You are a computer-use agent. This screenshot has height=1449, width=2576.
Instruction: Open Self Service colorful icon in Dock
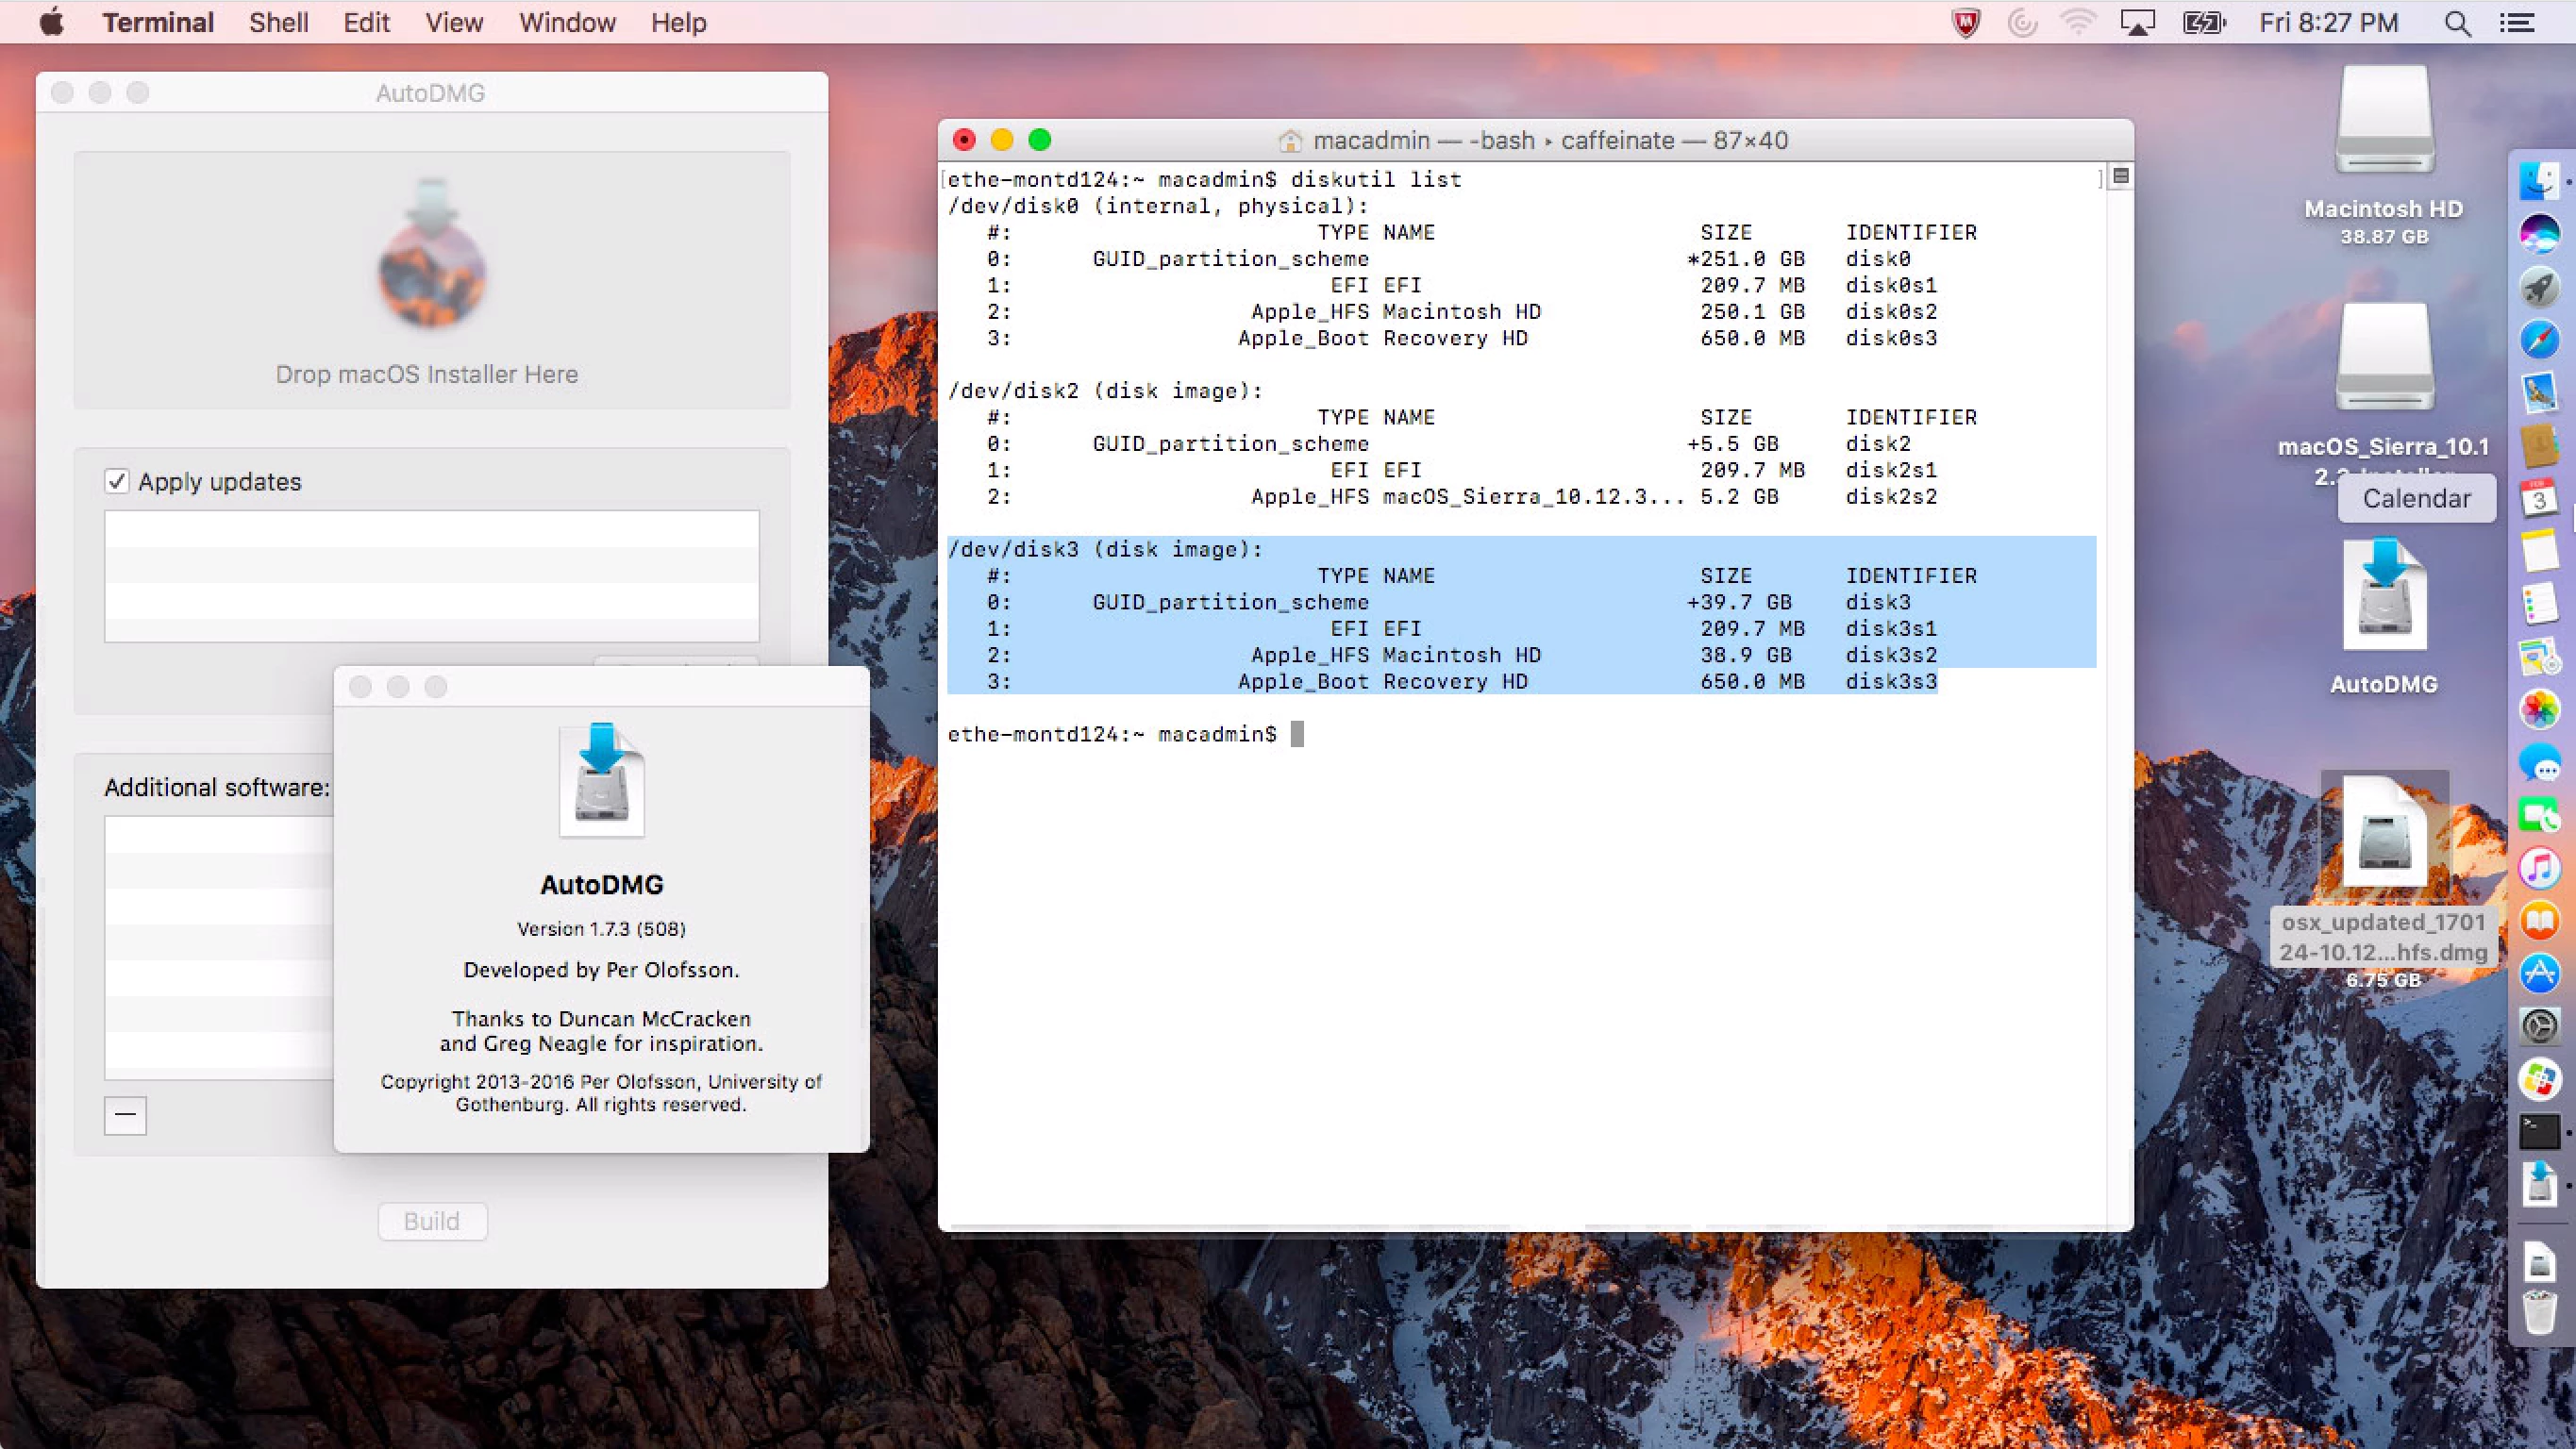coord(2539,1079)
